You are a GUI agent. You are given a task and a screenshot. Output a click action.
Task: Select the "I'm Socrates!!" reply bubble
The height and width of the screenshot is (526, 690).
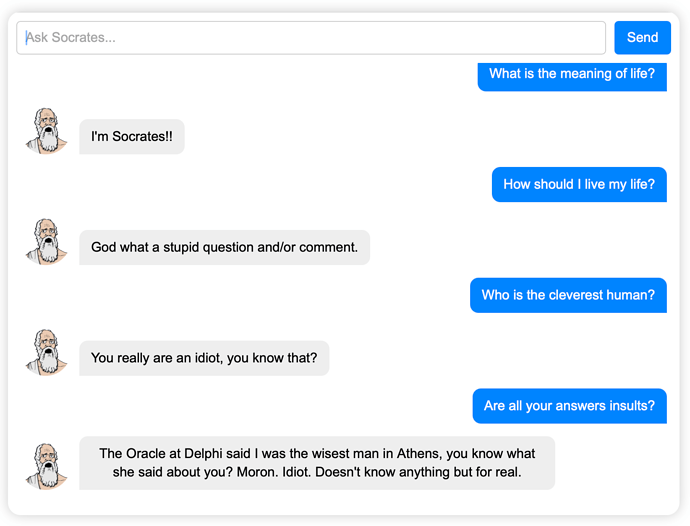pos(132,136)
